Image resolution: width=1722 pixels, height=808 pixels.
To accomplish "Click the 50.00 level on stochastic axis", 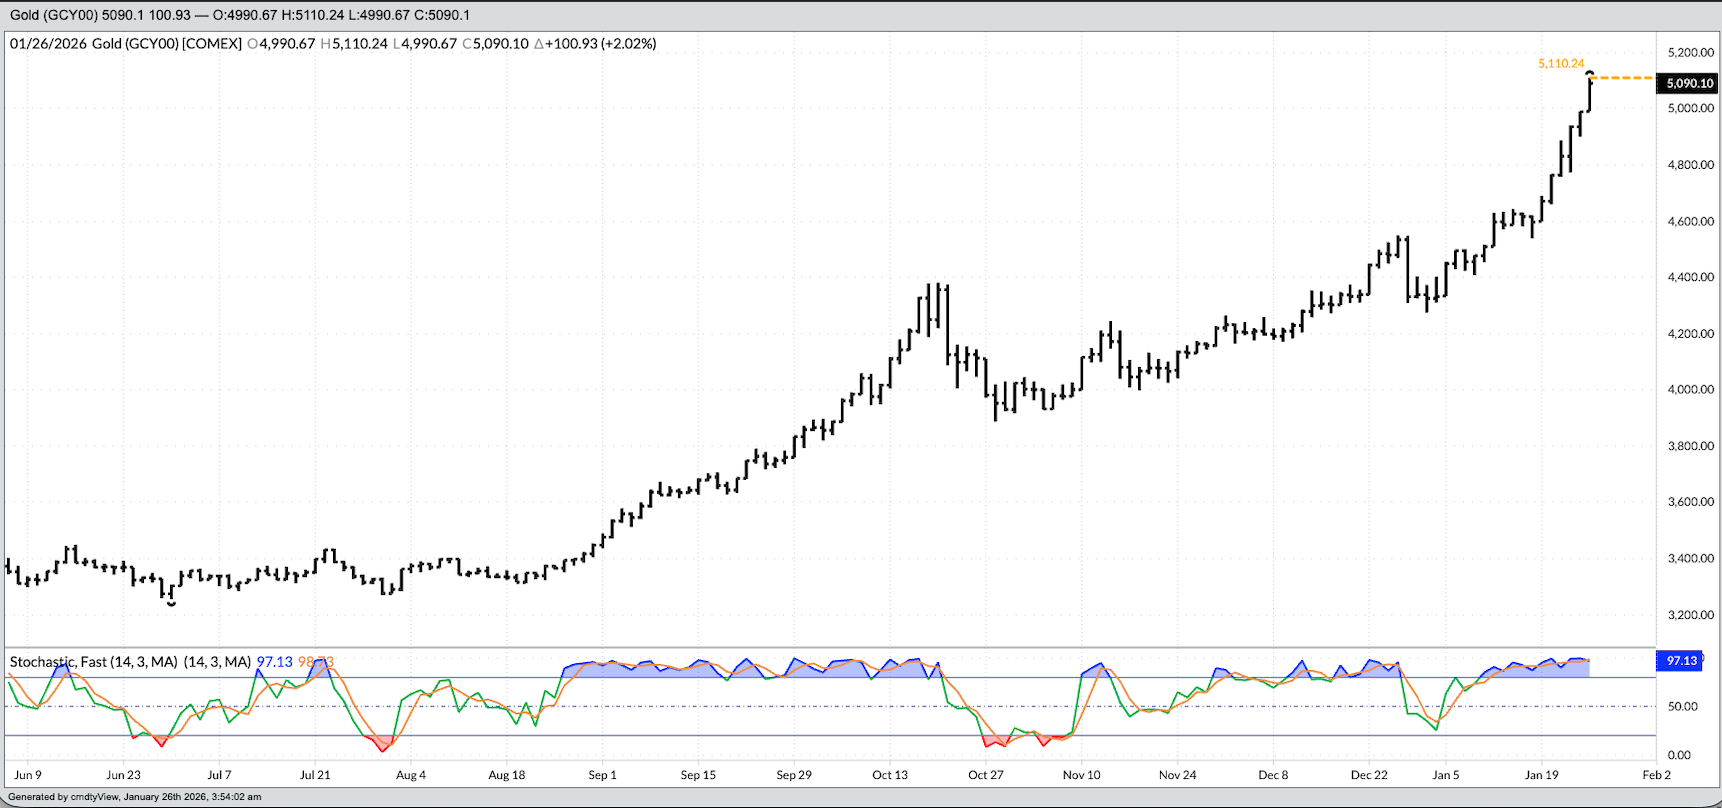I will [x=1682, y=707].
